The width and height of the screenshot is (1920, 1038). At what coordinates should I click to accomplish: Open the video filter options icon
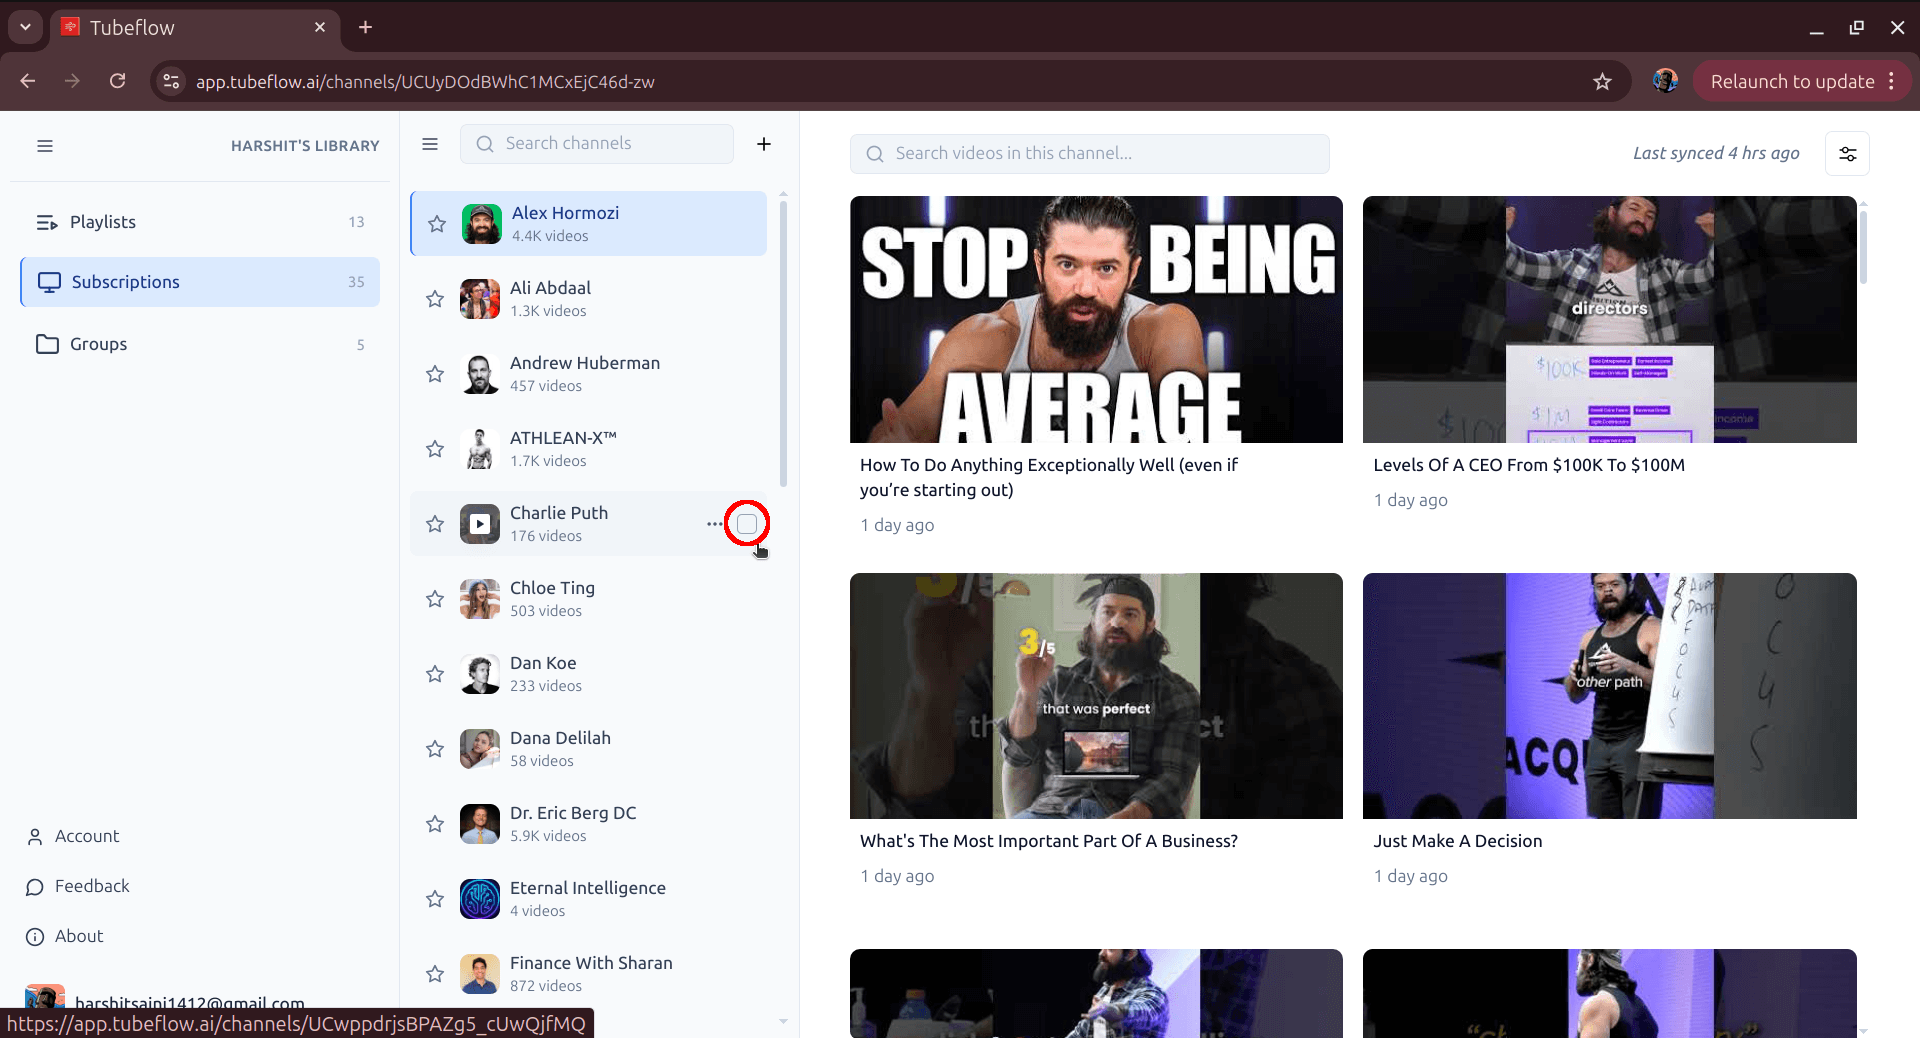[1847, 153]
